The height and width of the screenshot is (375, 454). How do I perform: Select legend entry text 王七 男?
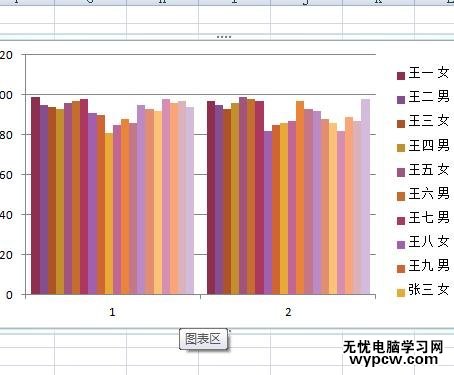click(429, 218)
